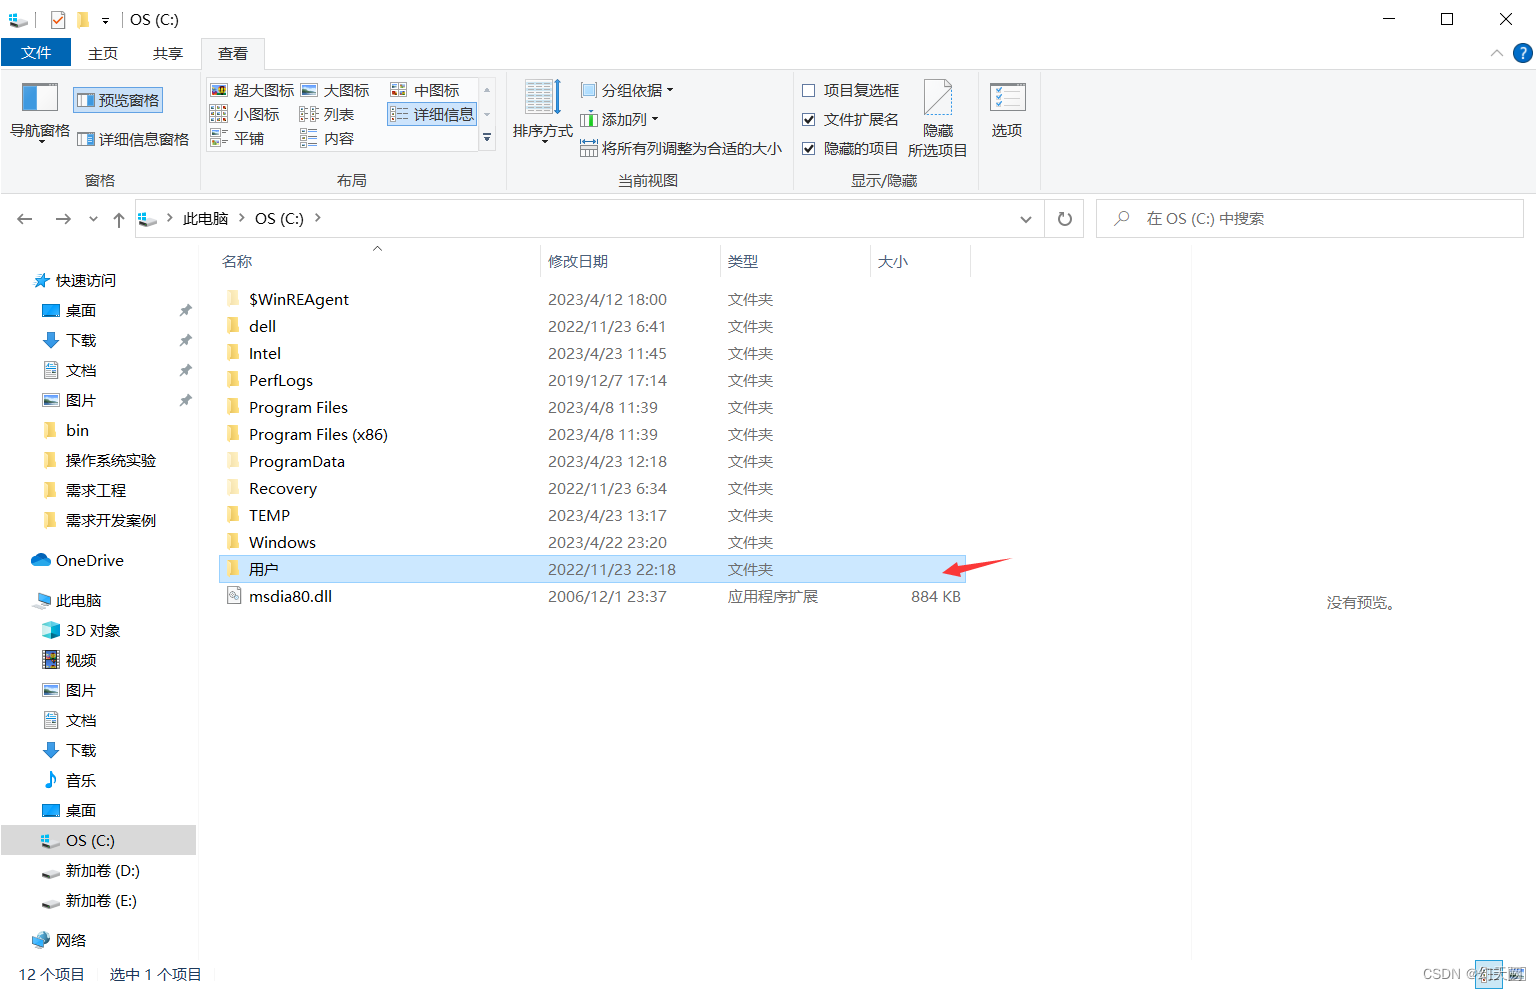Go up one level with Up arrow
Image resolution: width=1537 pixels, height=990 pixels.
tap(118, 218)
